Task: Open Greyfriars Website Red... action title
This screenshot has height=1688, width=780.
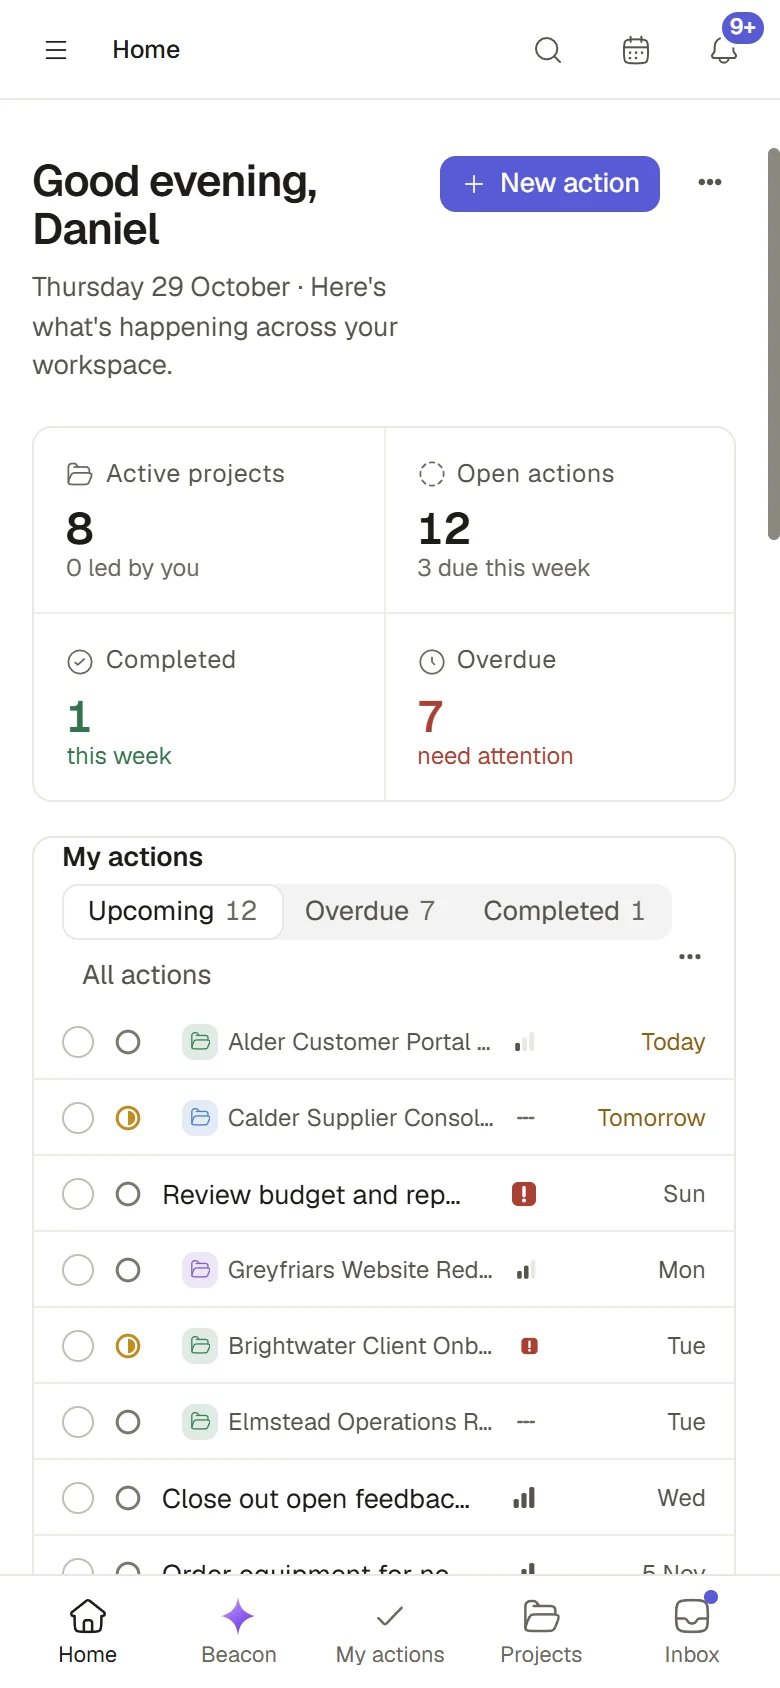Action: click(360, 1270)
